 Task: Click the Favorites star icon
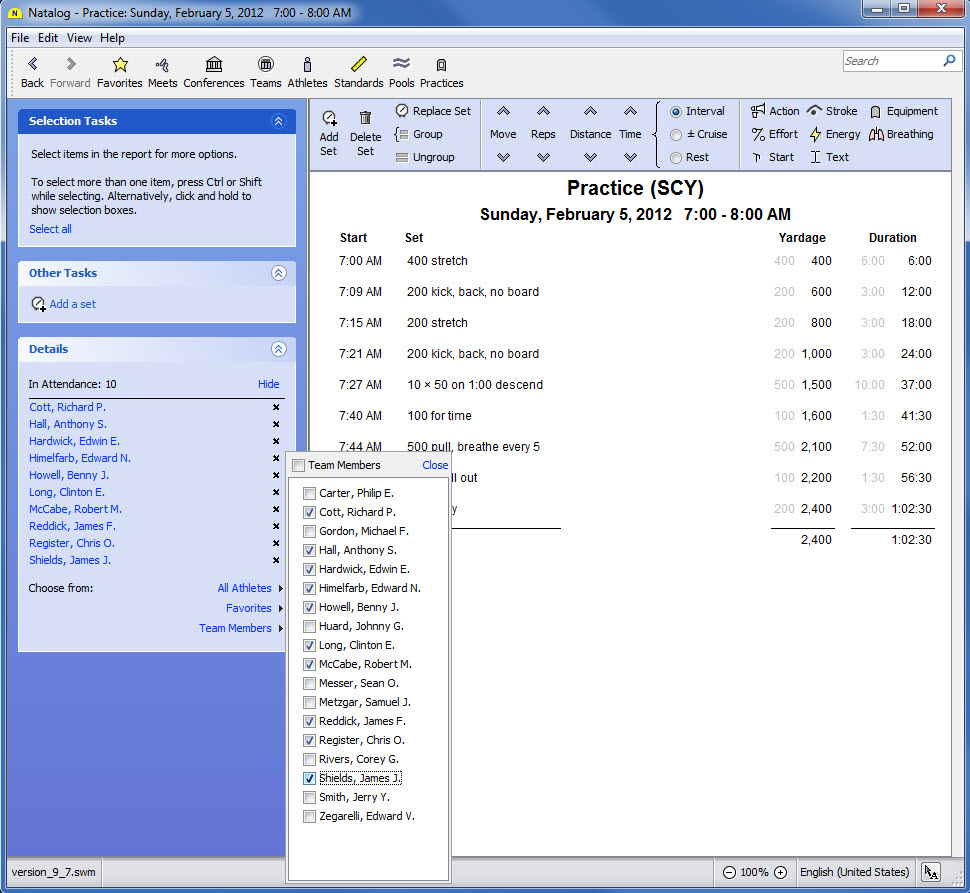tap(120, 65)
